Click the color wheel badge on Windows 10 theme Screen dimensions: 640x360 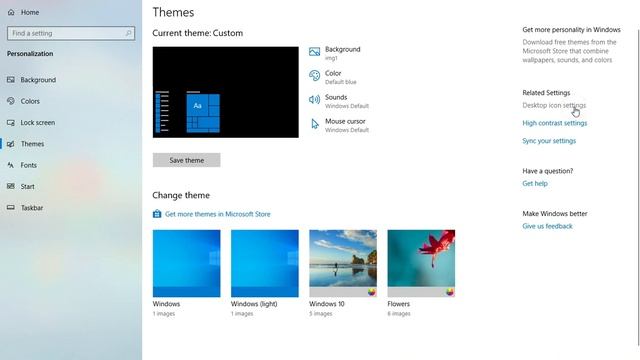tap(371, 292)
